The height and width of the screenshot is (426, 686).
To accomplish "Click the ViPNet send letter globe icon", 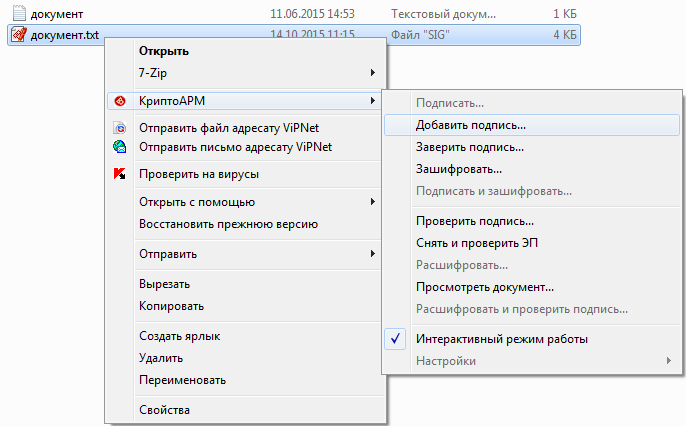I will [119, 147].
